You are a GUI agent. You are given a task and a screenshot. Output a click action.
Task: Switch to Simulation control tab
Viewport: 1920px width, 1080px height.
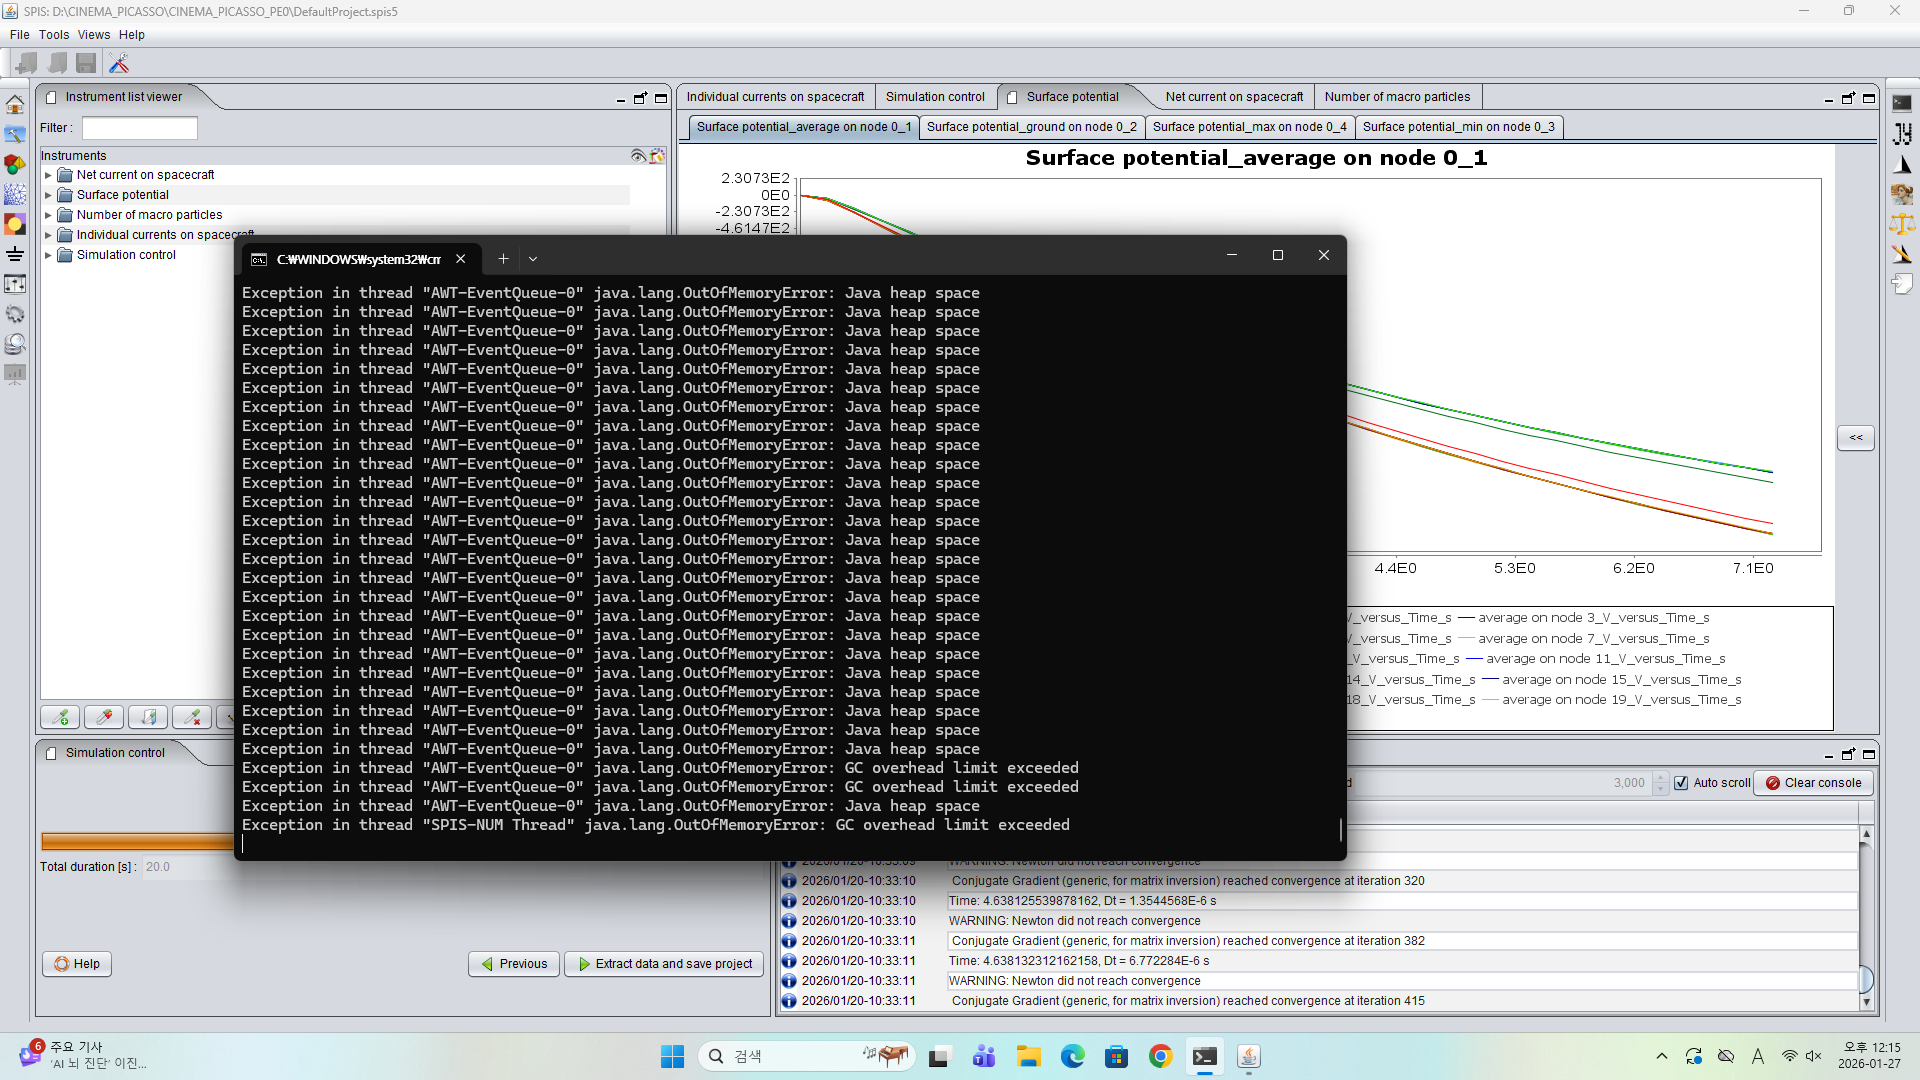tap(934, 97)
